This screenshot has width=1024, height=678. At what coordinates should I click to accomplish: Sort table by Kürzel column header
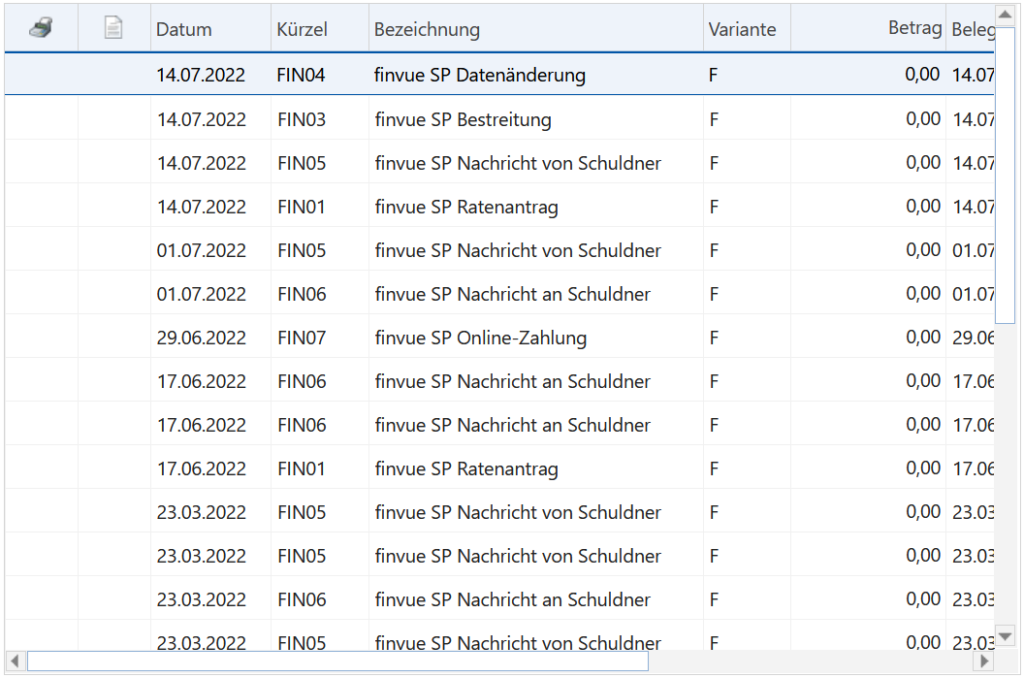pyautogui.click(x=301, y=29)
